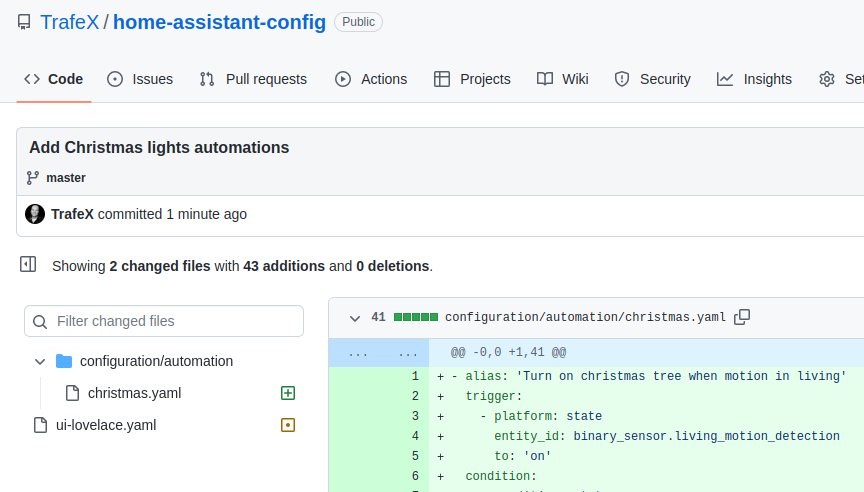
Task: Click the git branch icon beside master
Action: tap(33, 178)
